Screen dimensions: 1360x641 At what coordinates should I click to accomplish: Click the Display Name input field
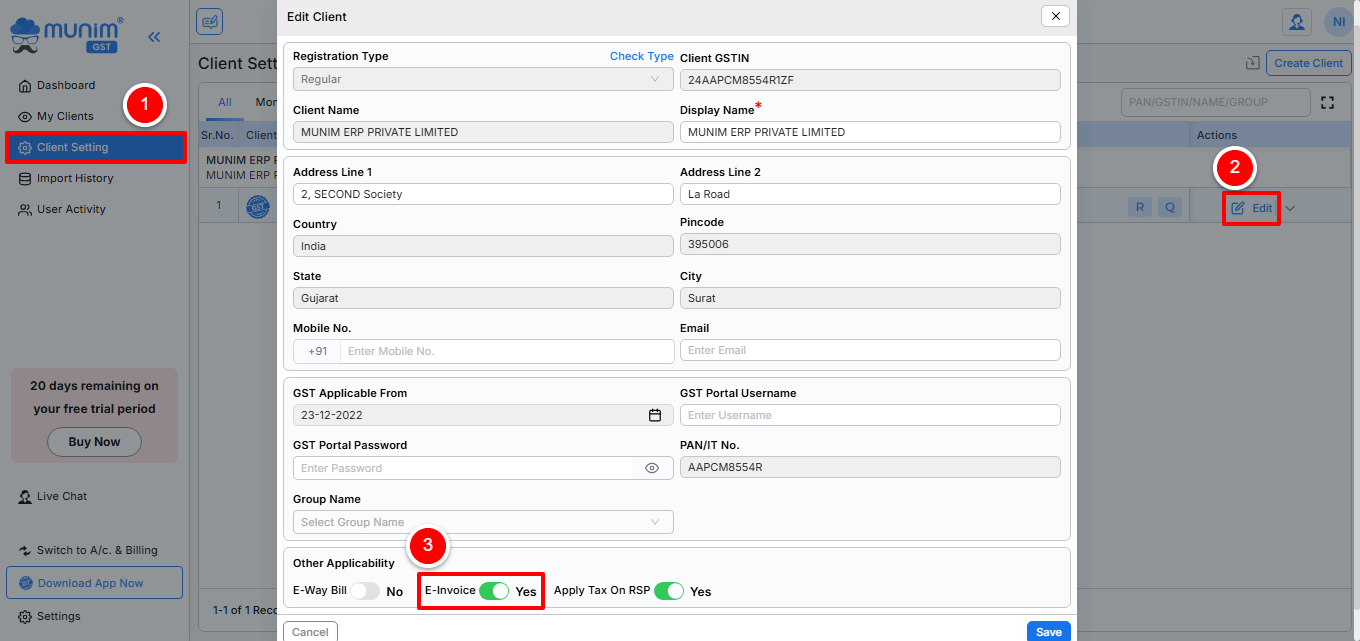pyautogui.click(x=869, y=132)
